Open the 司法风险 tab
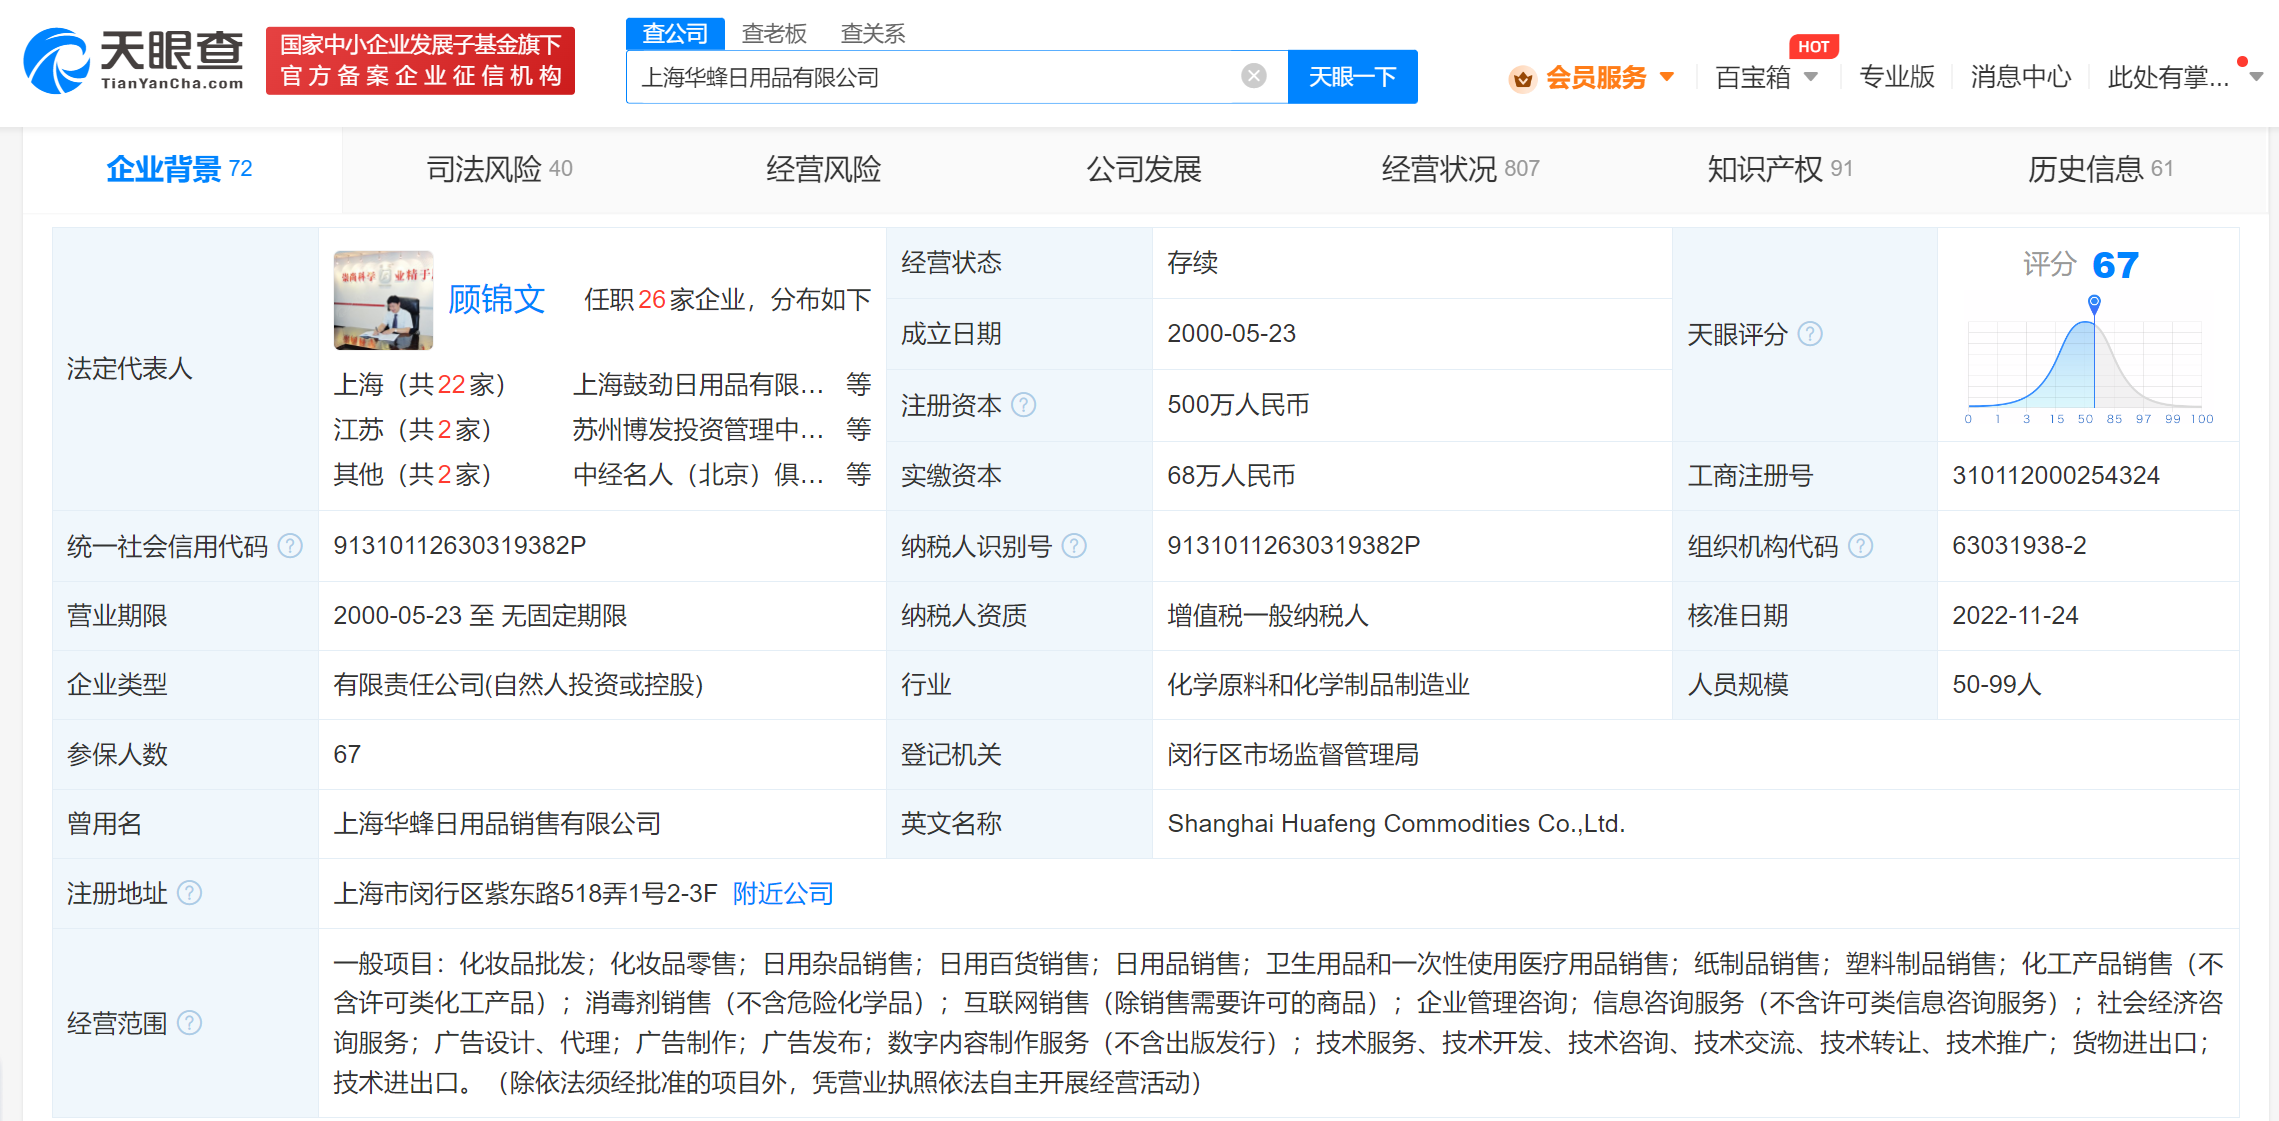This screenshot has height=1121, width=2279. 500,169
